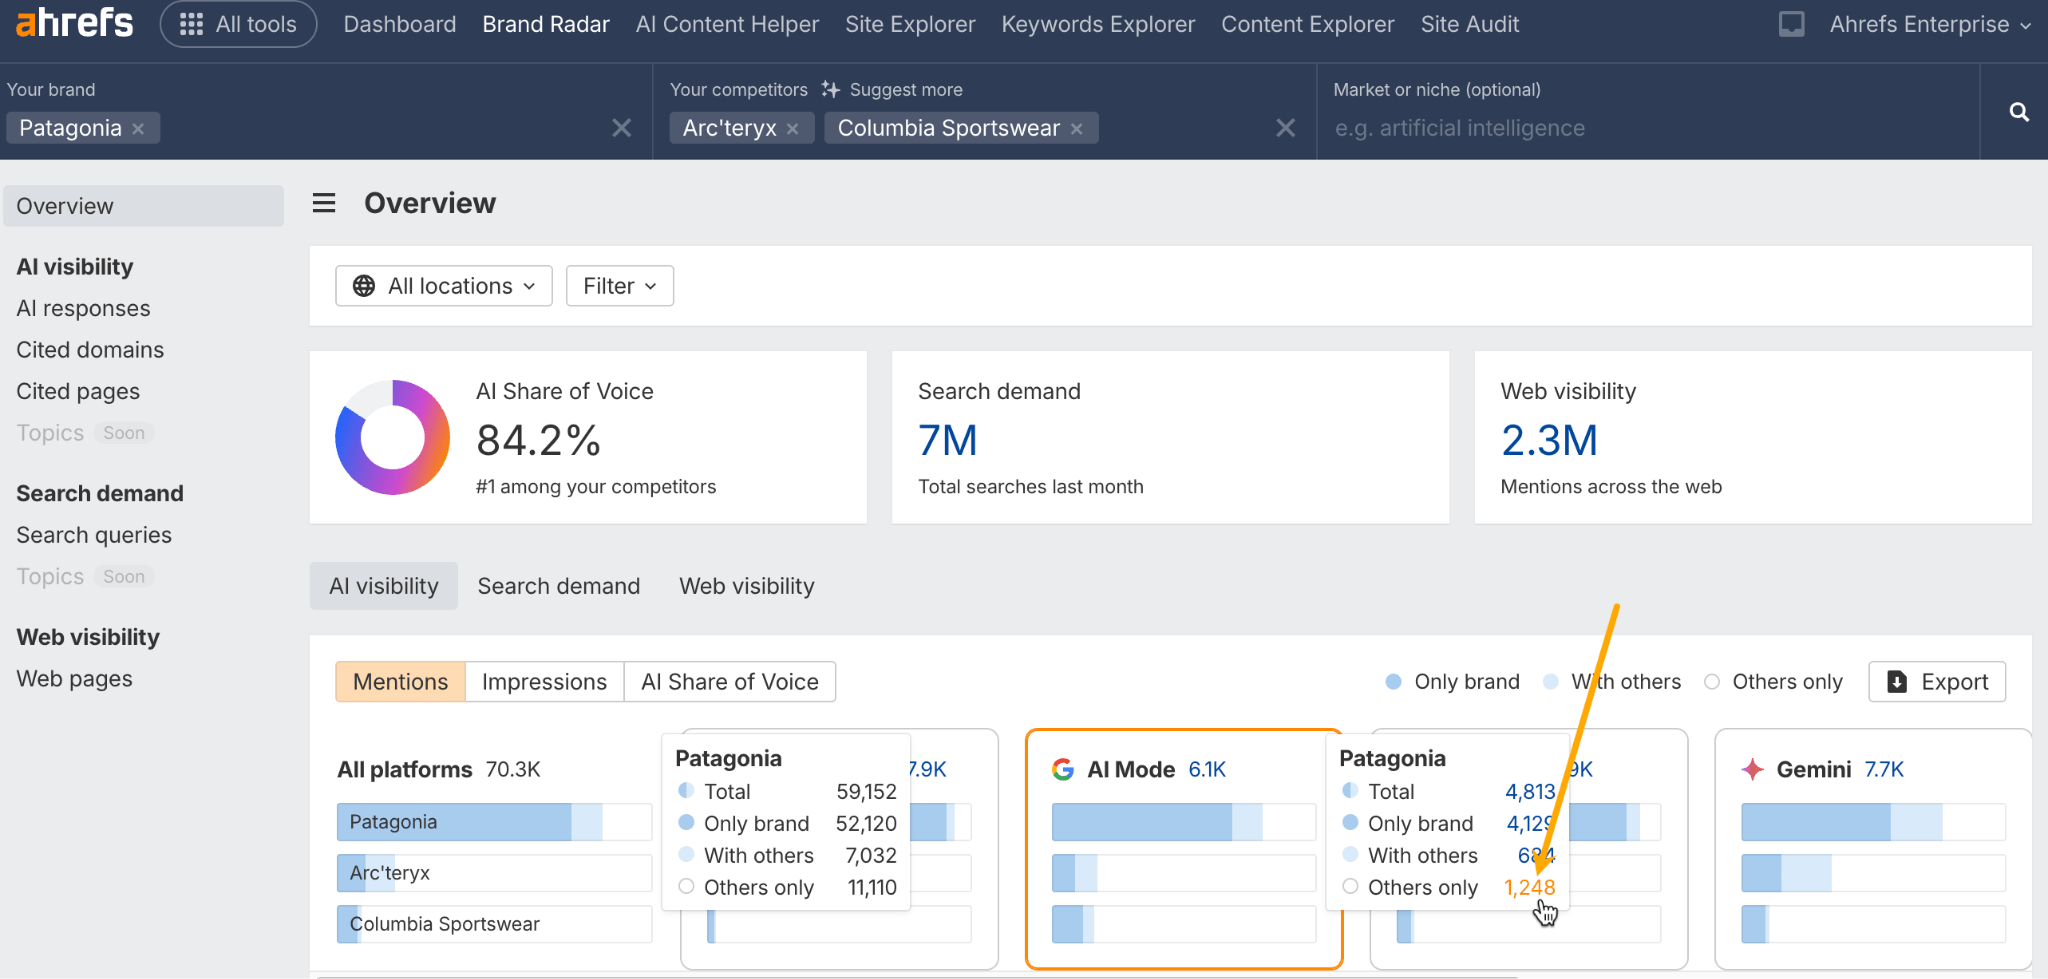Toggle the hamburger sidebar menu icon
Screen dimensions: 2048x979
click(x=324, y=204)
